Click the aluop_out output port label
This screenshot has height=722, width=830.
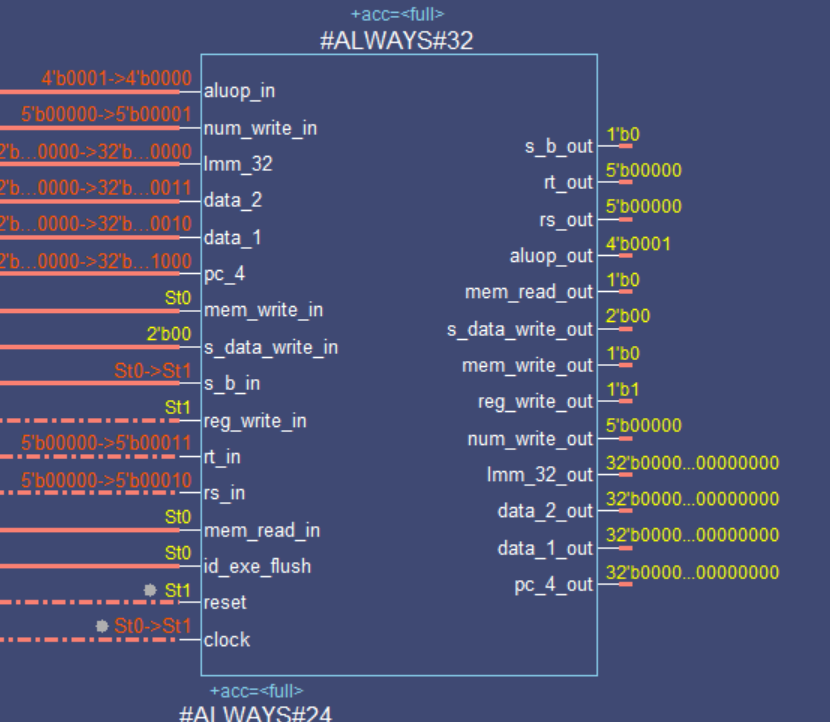pos(551,256)
